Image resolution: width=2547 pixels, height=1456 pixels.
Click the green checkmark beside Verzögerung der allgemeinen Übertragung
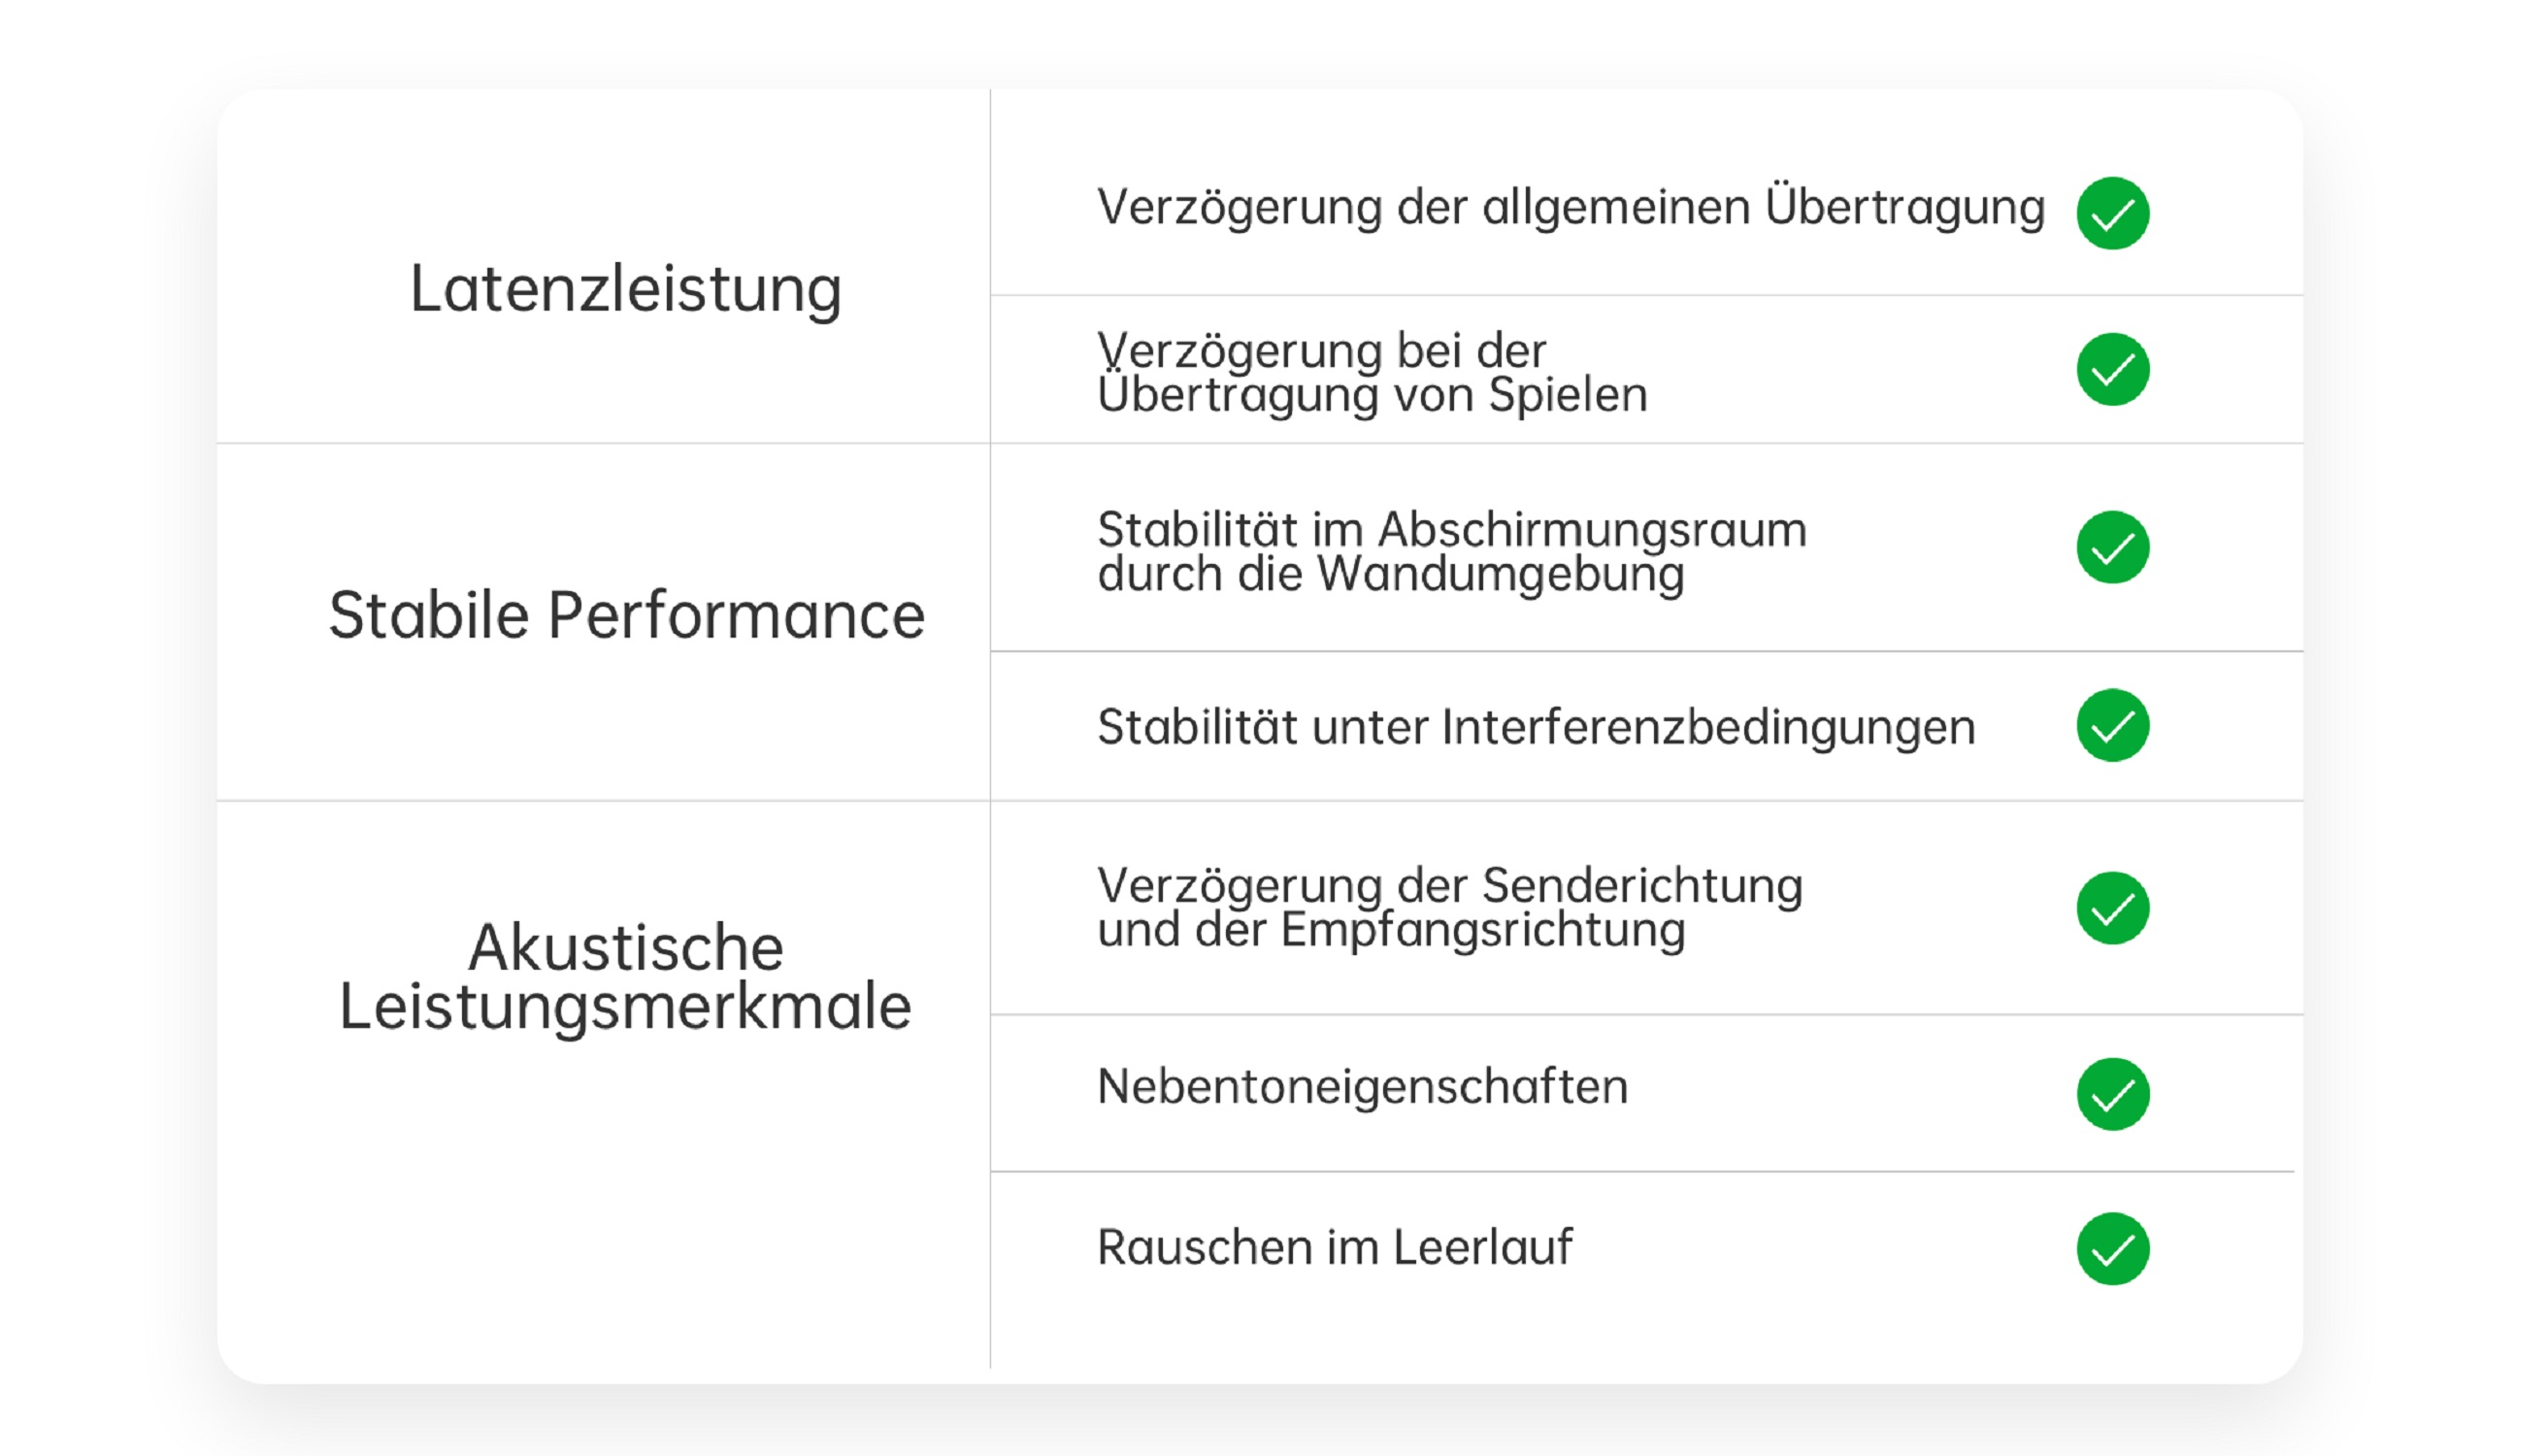2112,213
